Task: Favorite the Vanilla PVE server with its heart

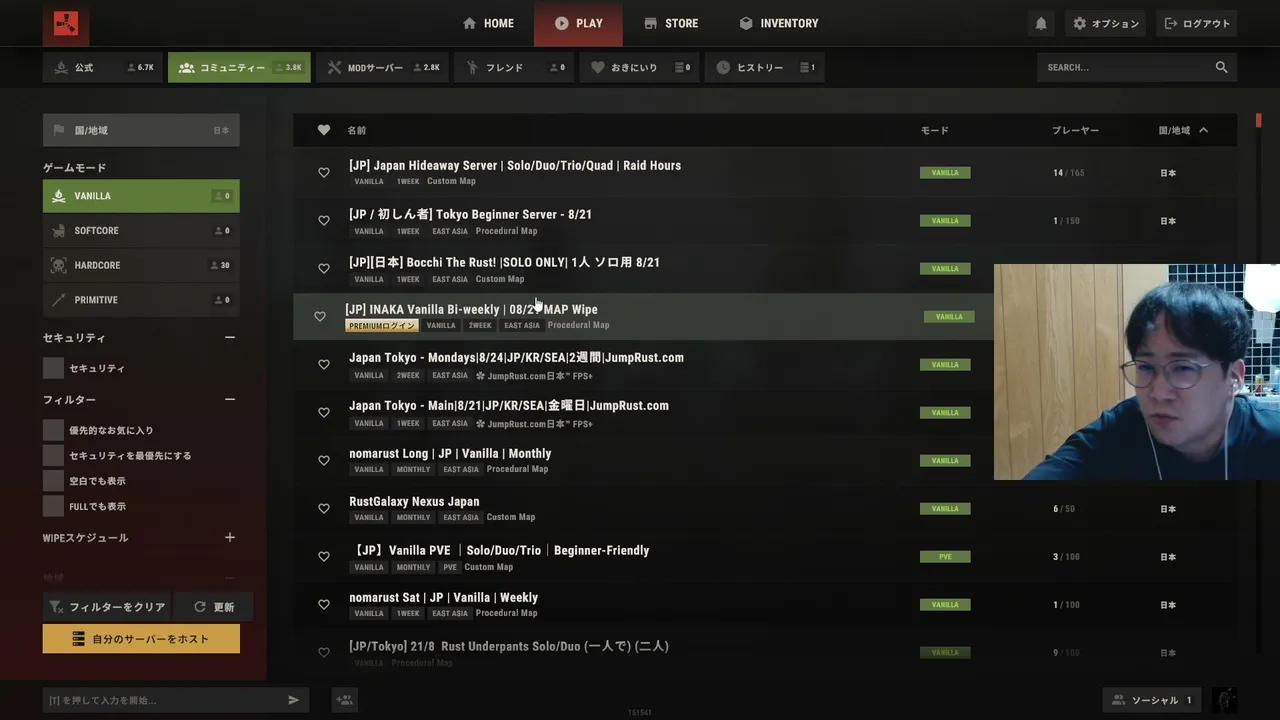Action: (x=324, y=556)
